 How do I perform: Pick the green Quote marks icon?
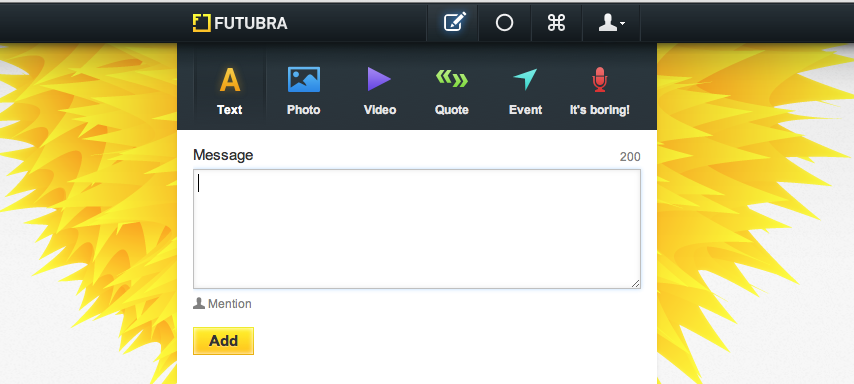(x=452, y=79)
